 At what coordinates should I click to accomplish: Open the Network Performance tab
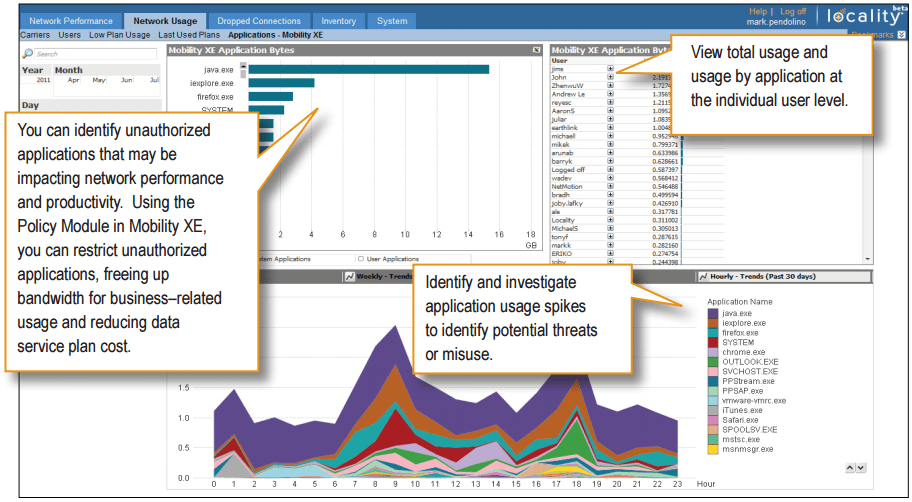71,21
